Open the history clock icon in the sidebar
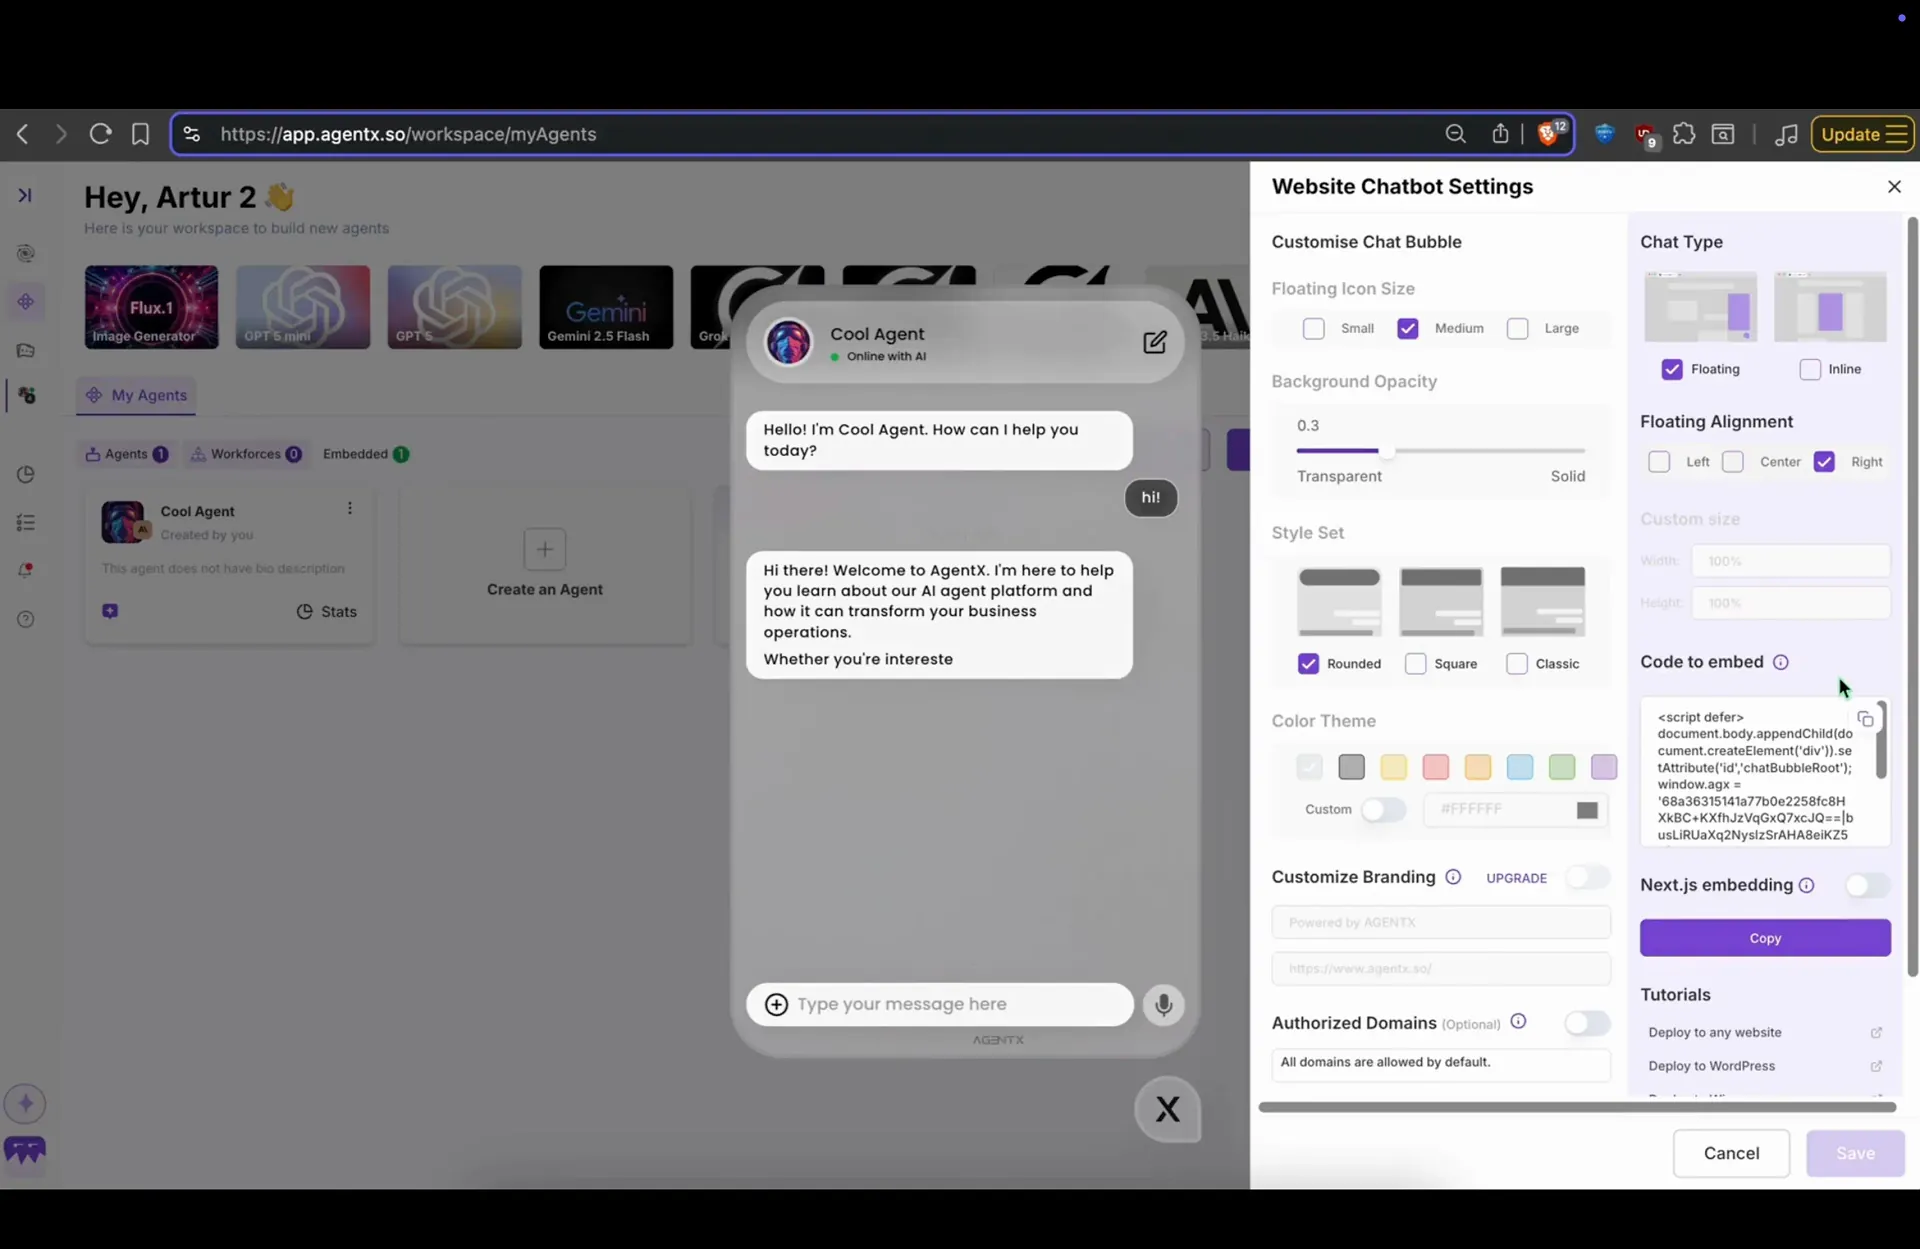1920x1249 pixels. click(26, 474)
